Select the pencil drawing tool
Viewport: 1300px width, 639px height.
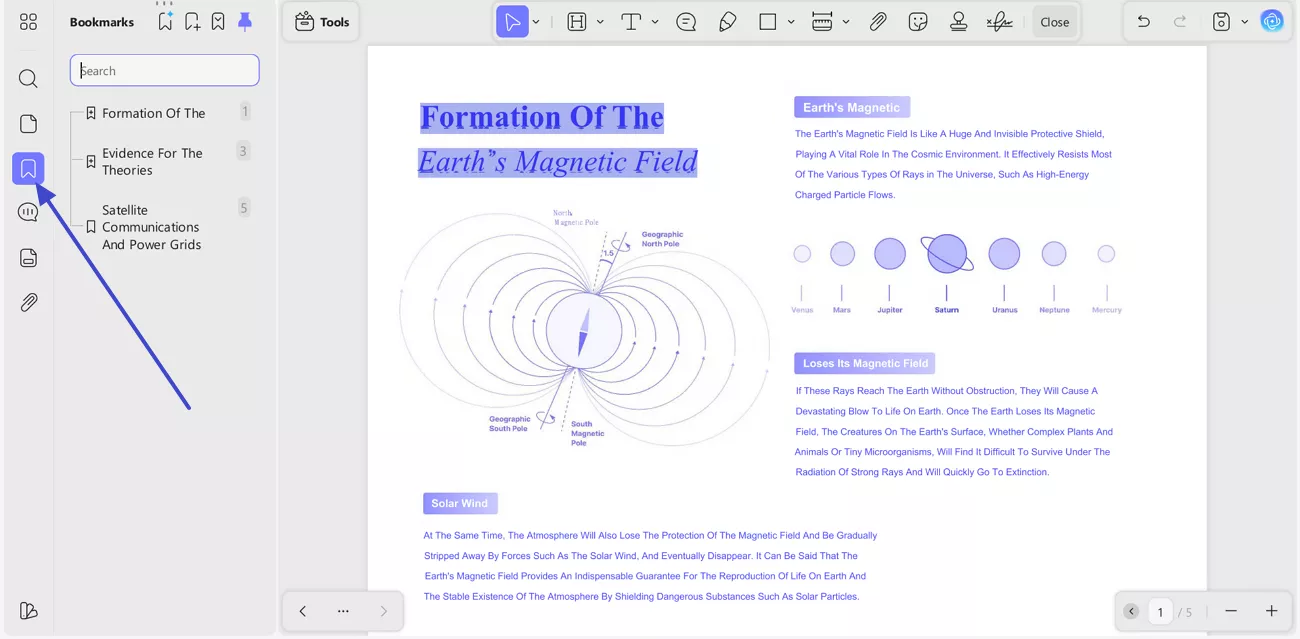point(728,22)
